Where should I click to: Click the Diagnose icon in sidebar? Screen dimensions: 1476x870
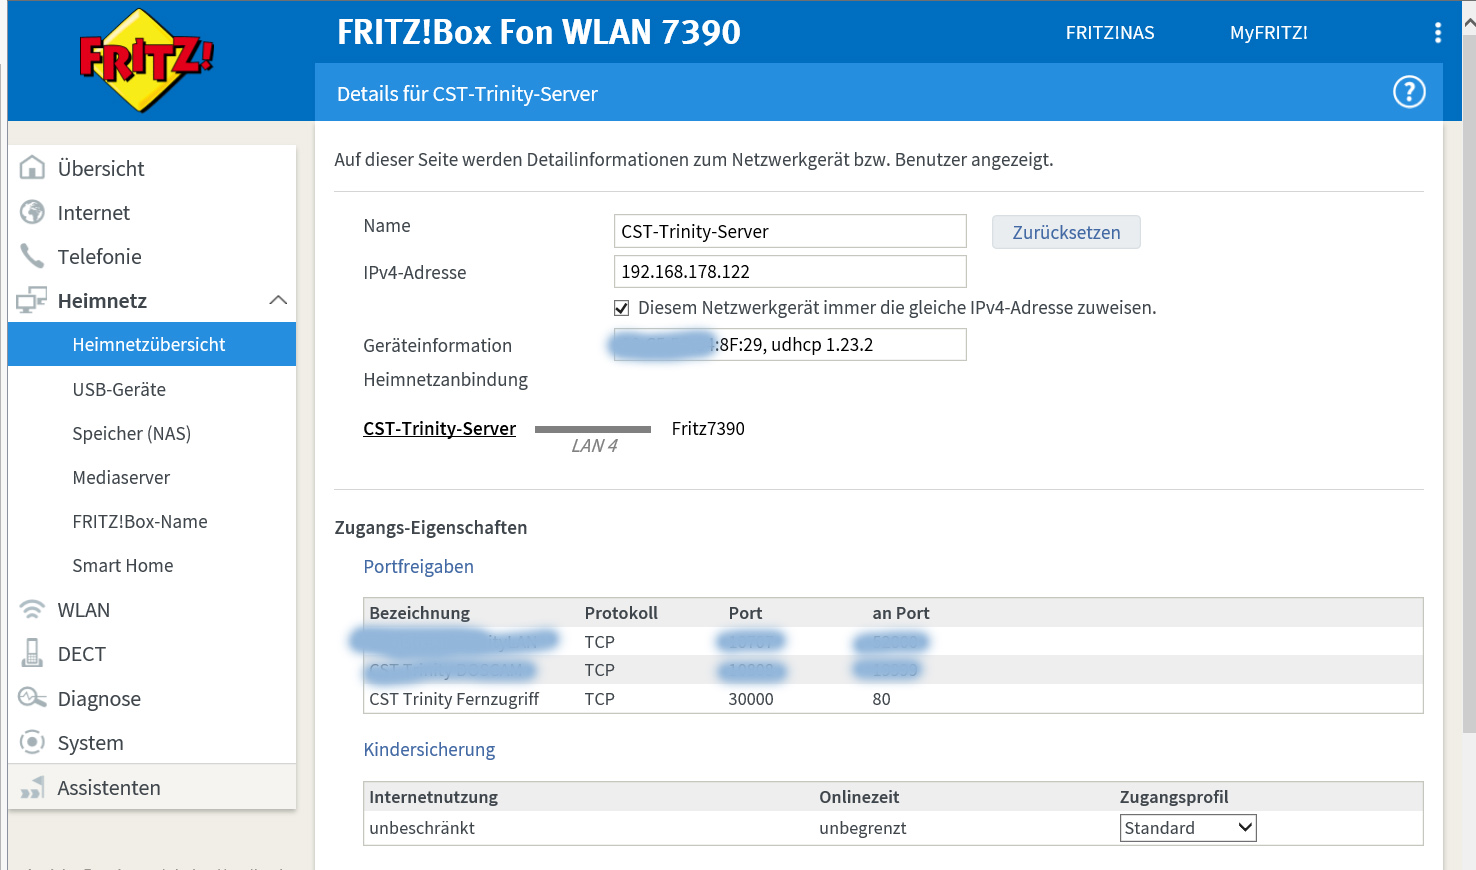pyautogui.click(x=32, y=698)
